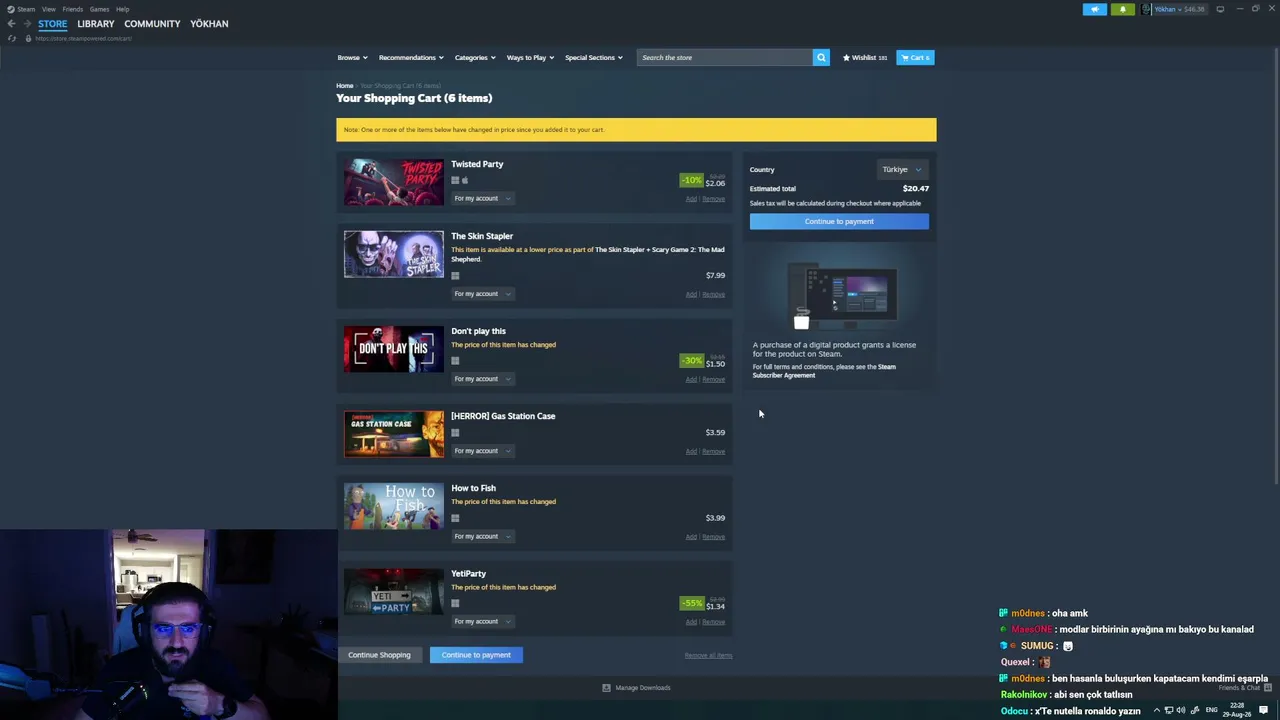The height and width of the screenshot is (720, 1280).
Task: Click the platform icon under Gas Station Case
Action: [455, 433]
